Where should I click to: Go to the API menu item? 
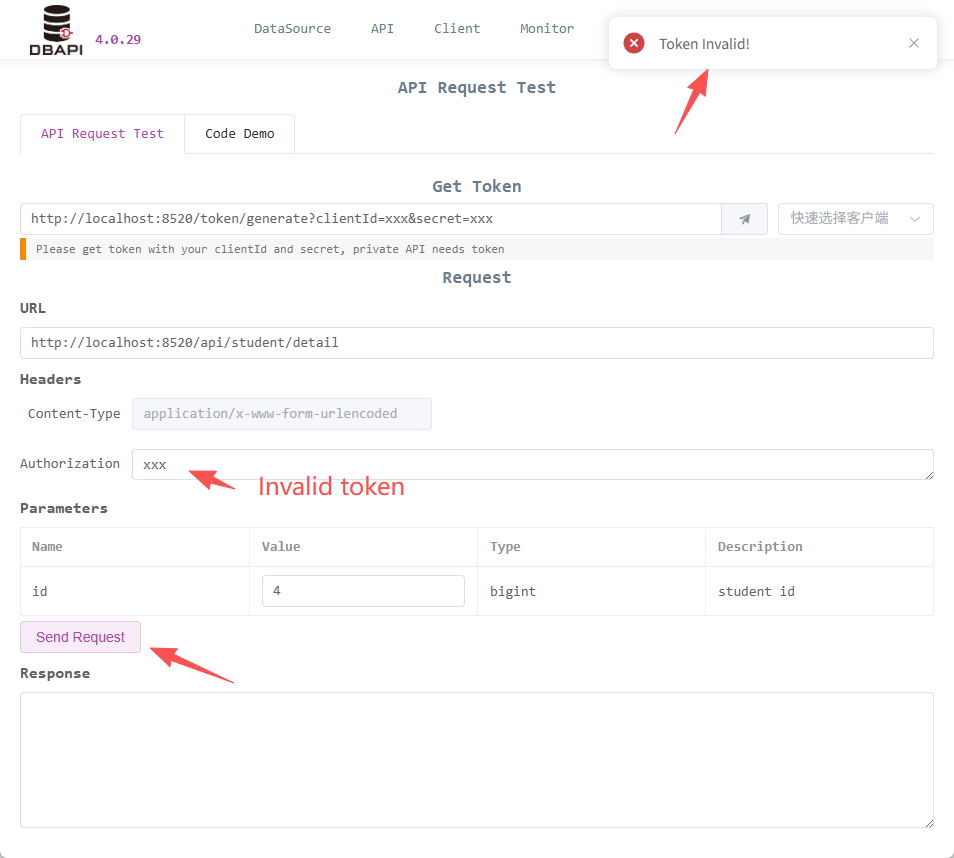[382, 29]
